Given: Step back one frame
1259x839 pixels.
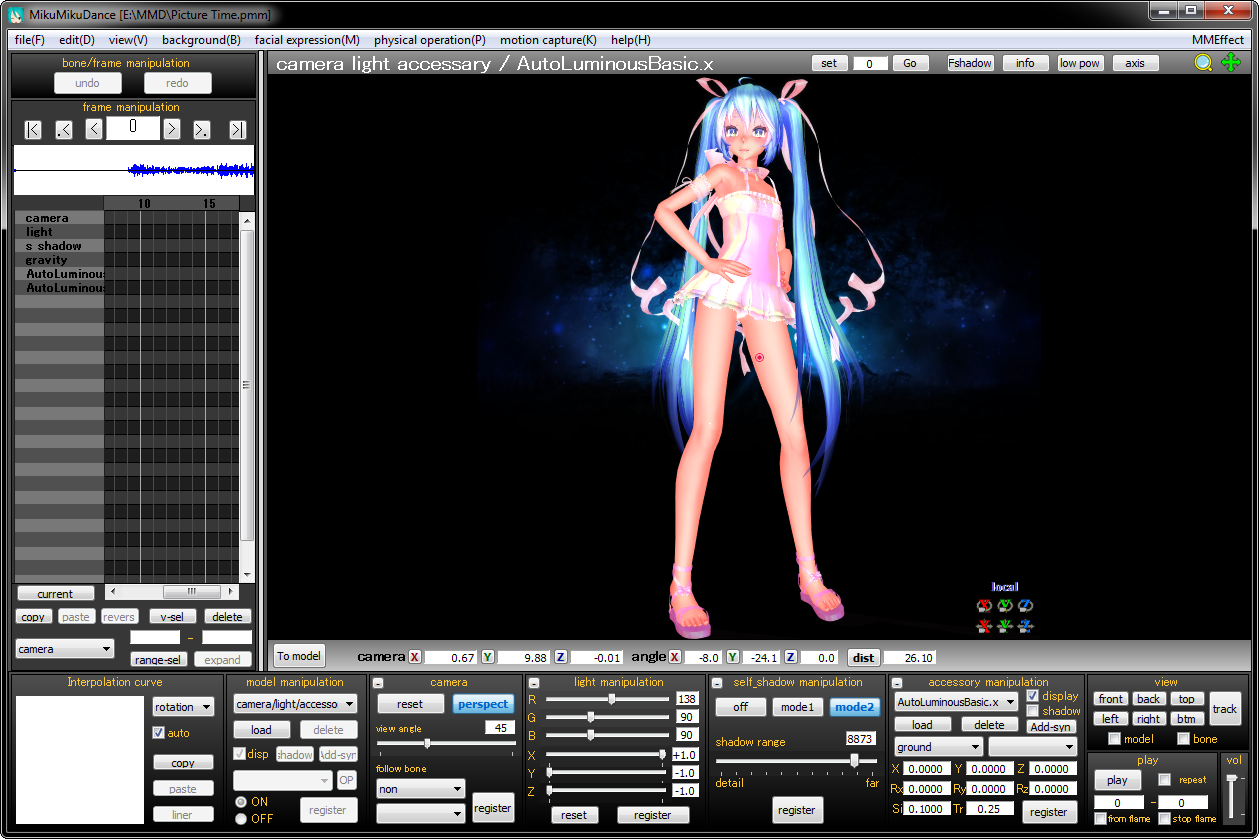Looking at the screenshot, I should pos(94,129).
